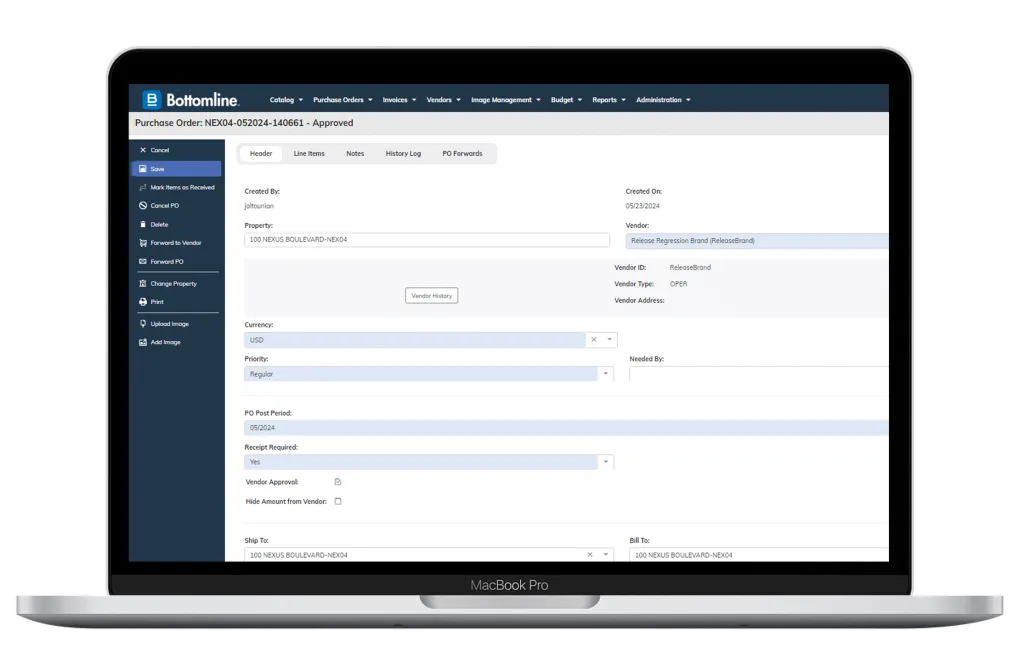
Task: Click the Cancel PO icon
Action: coord(143,206)
